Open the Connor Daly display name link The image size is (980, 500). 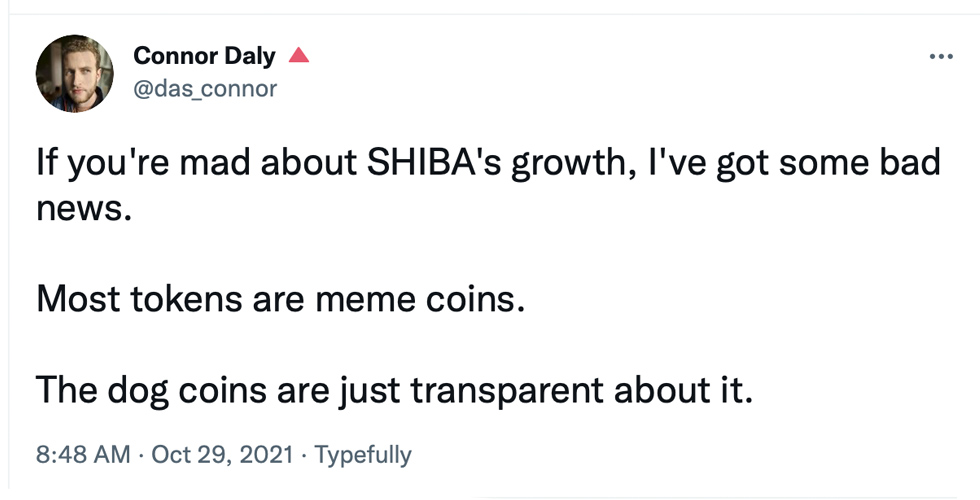[204, 56]
